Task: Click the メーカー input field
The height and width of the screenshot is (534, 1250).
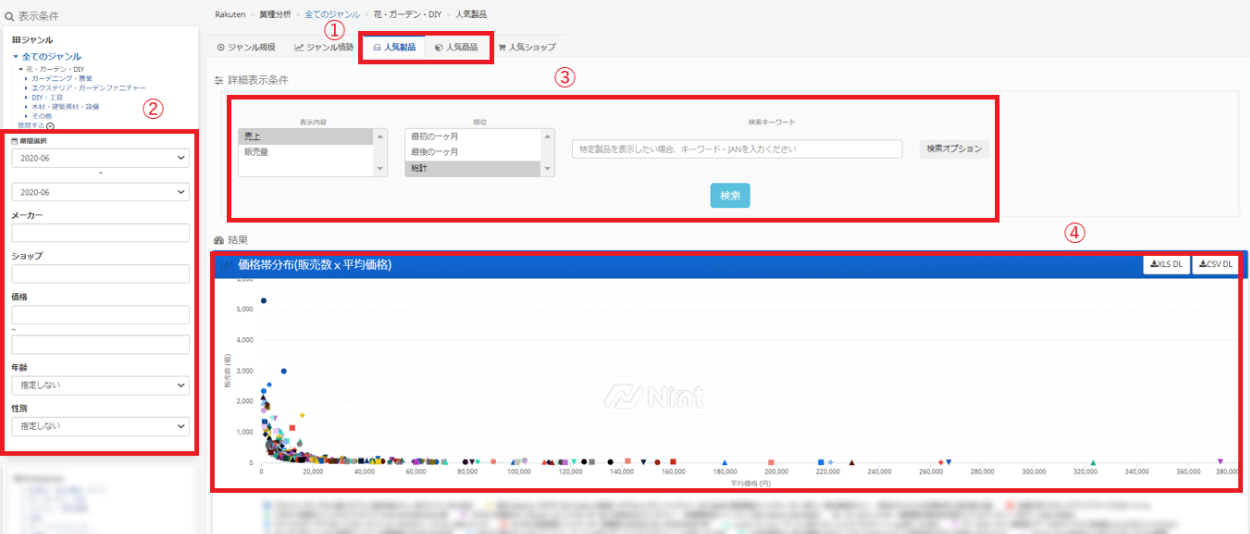Action: click(100, 233)
